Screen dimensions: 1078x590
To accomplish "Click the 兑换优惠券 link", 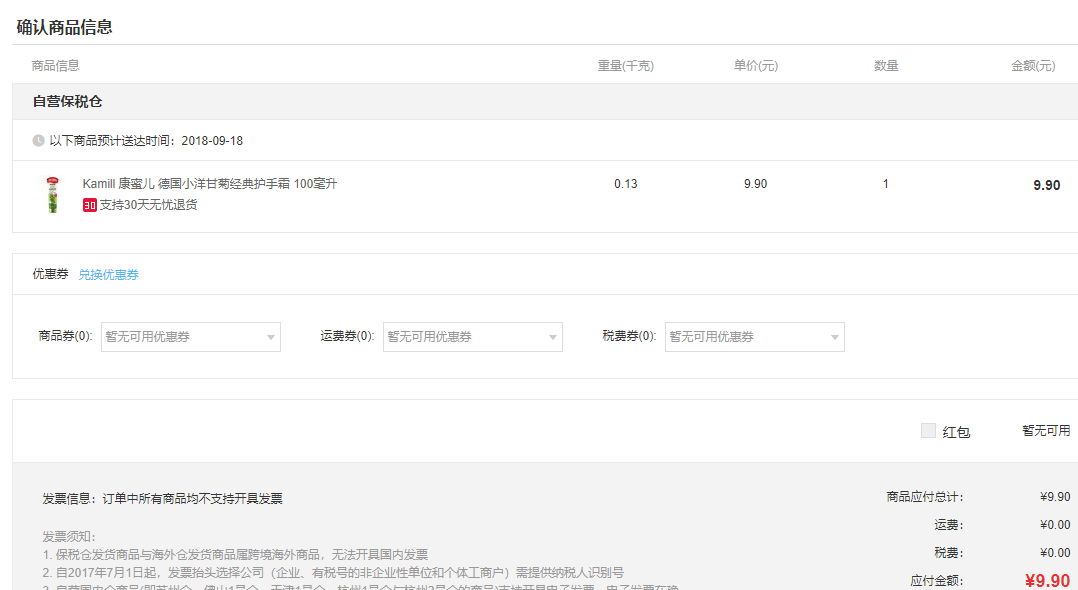I will (108, 273).
